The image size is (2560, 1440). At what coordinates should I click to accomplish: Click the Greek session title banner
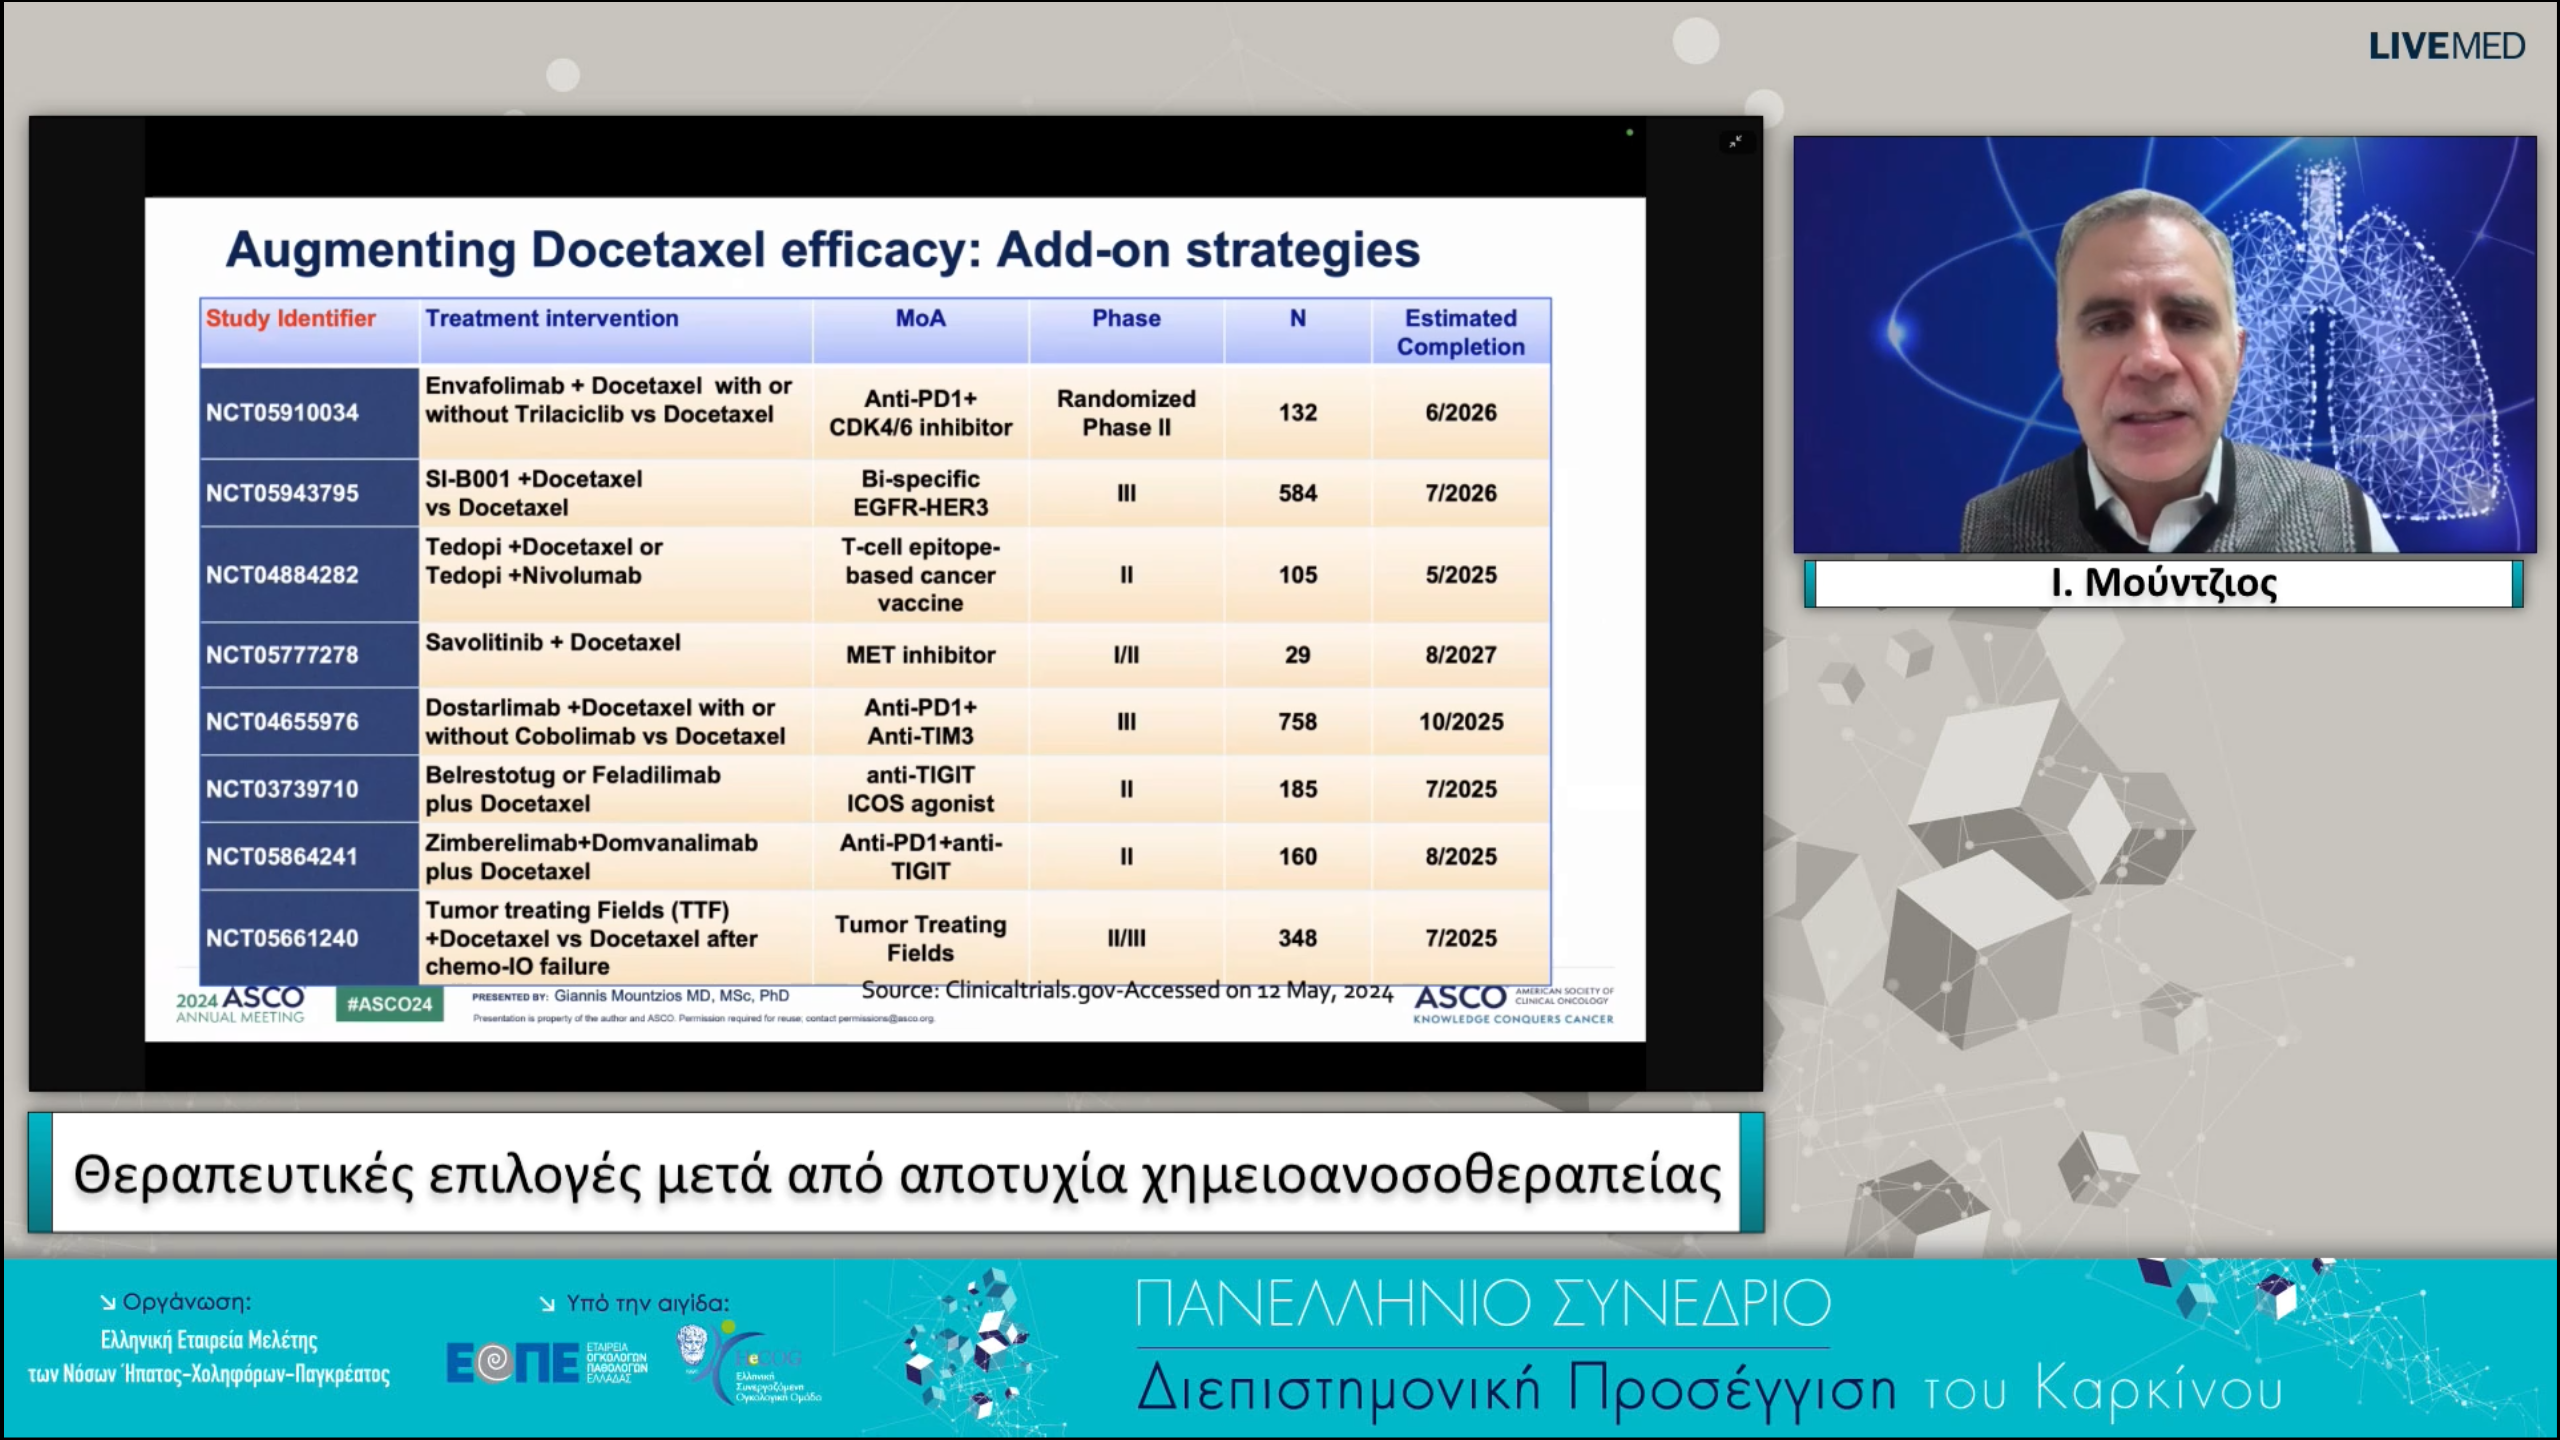click(x=896, y=1174)
